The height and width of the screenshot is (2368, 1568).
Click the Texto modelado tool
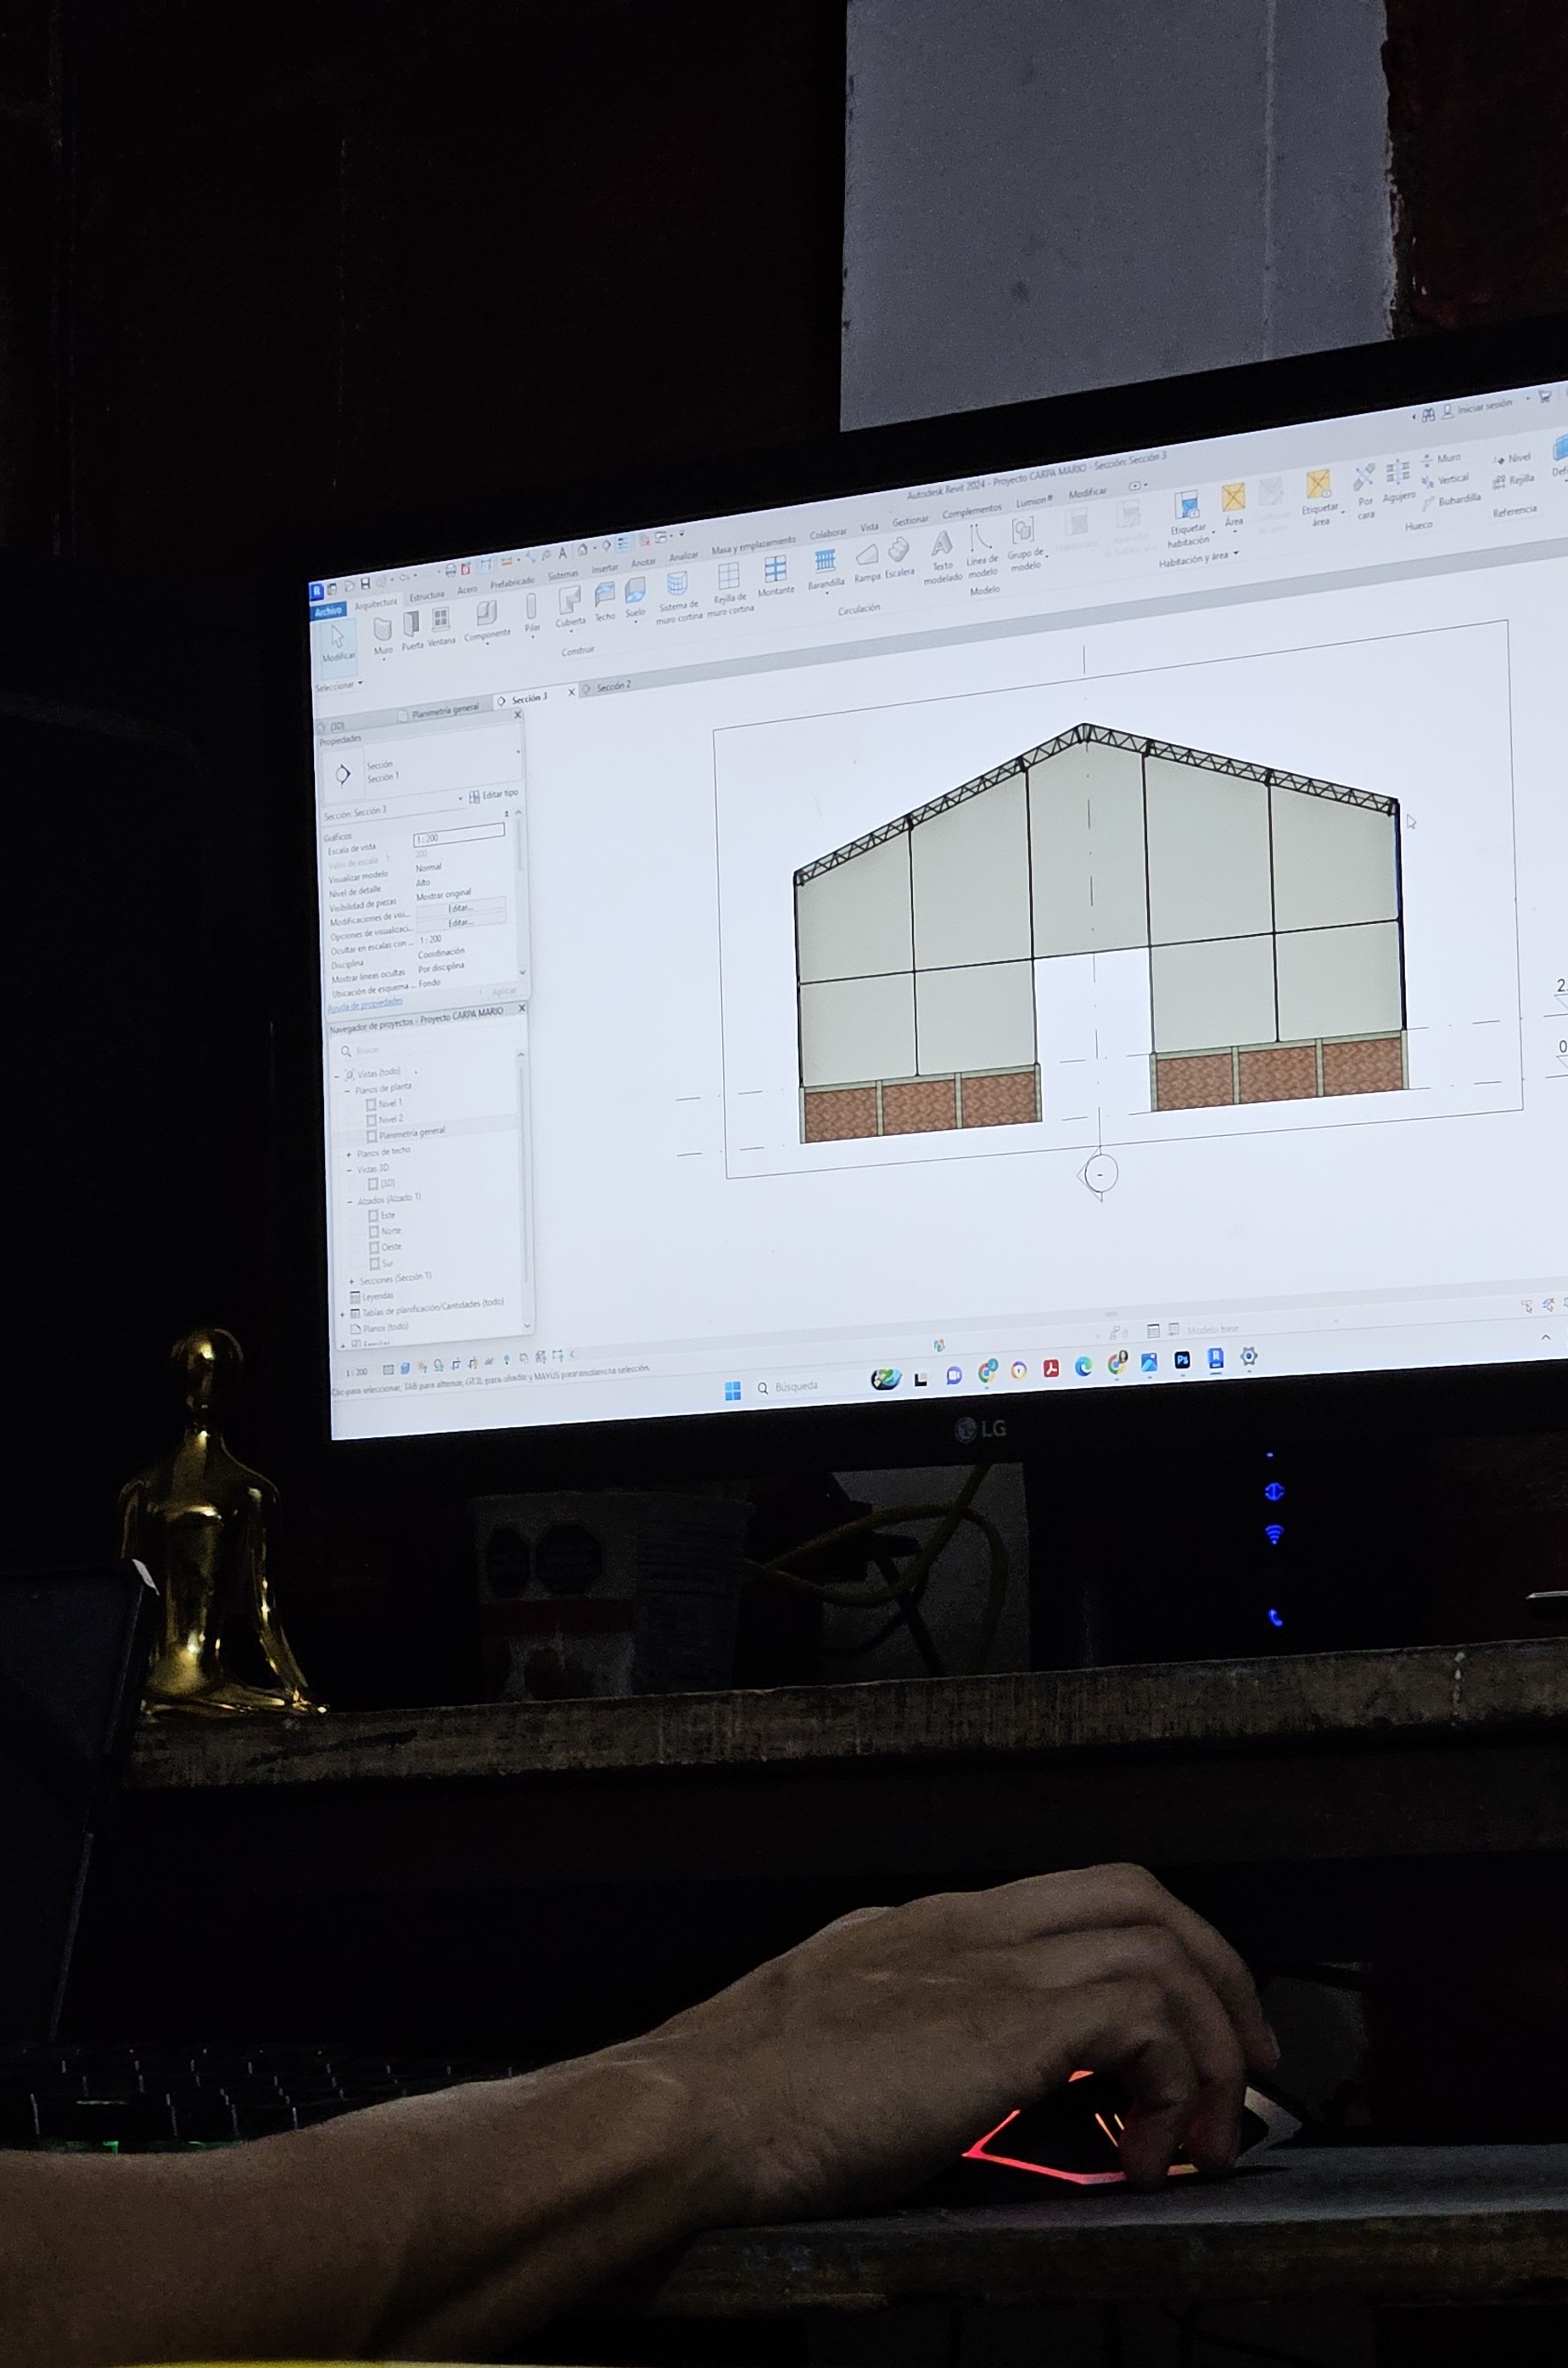(x=942, y=557)
